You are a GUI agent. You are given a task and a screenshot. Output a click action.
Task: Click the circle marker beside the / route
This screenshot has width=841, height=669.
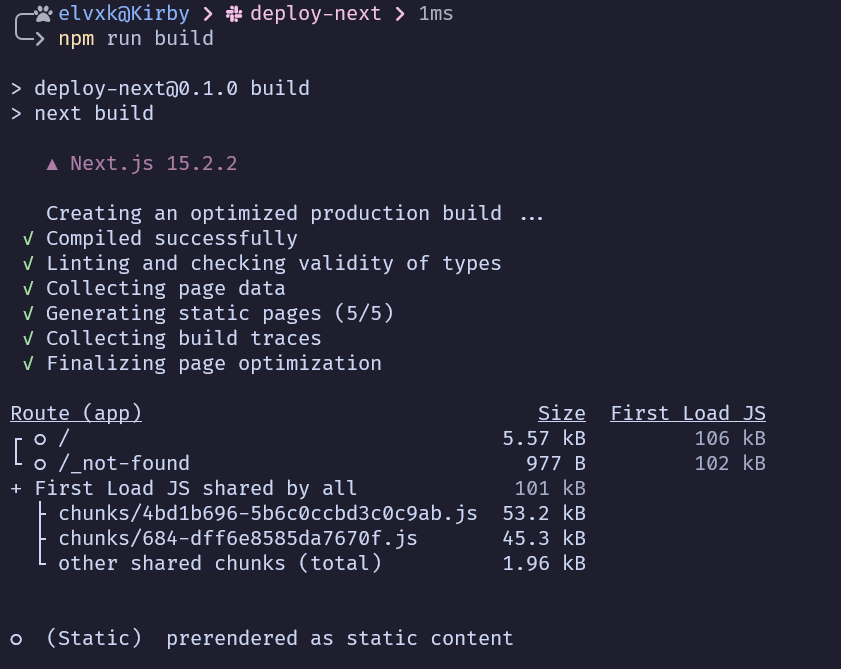pyautogui.click(x=40, y=439)
